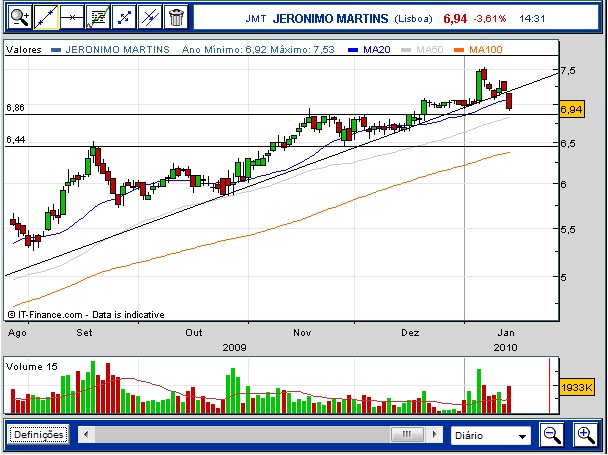Select the dashed segment line tool
Viewport: 608px width, 455px height.
(x=124, y=17)
